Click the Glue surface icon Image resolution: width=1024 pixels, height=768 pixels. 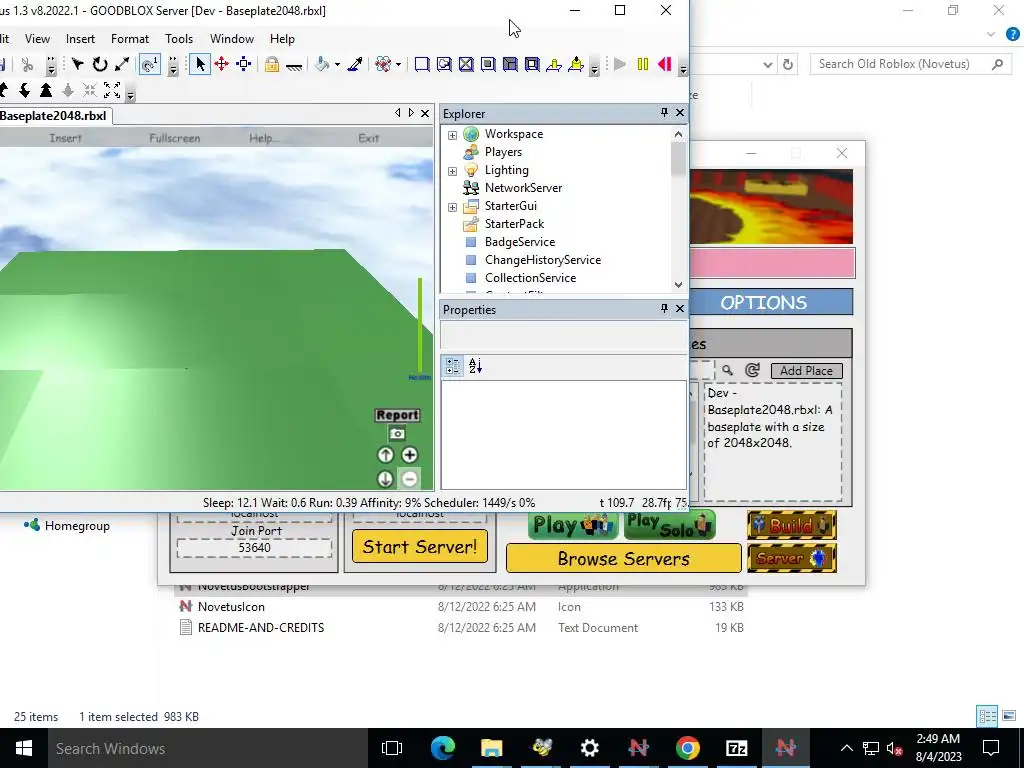pyautogui.click(x=444, y=64)
